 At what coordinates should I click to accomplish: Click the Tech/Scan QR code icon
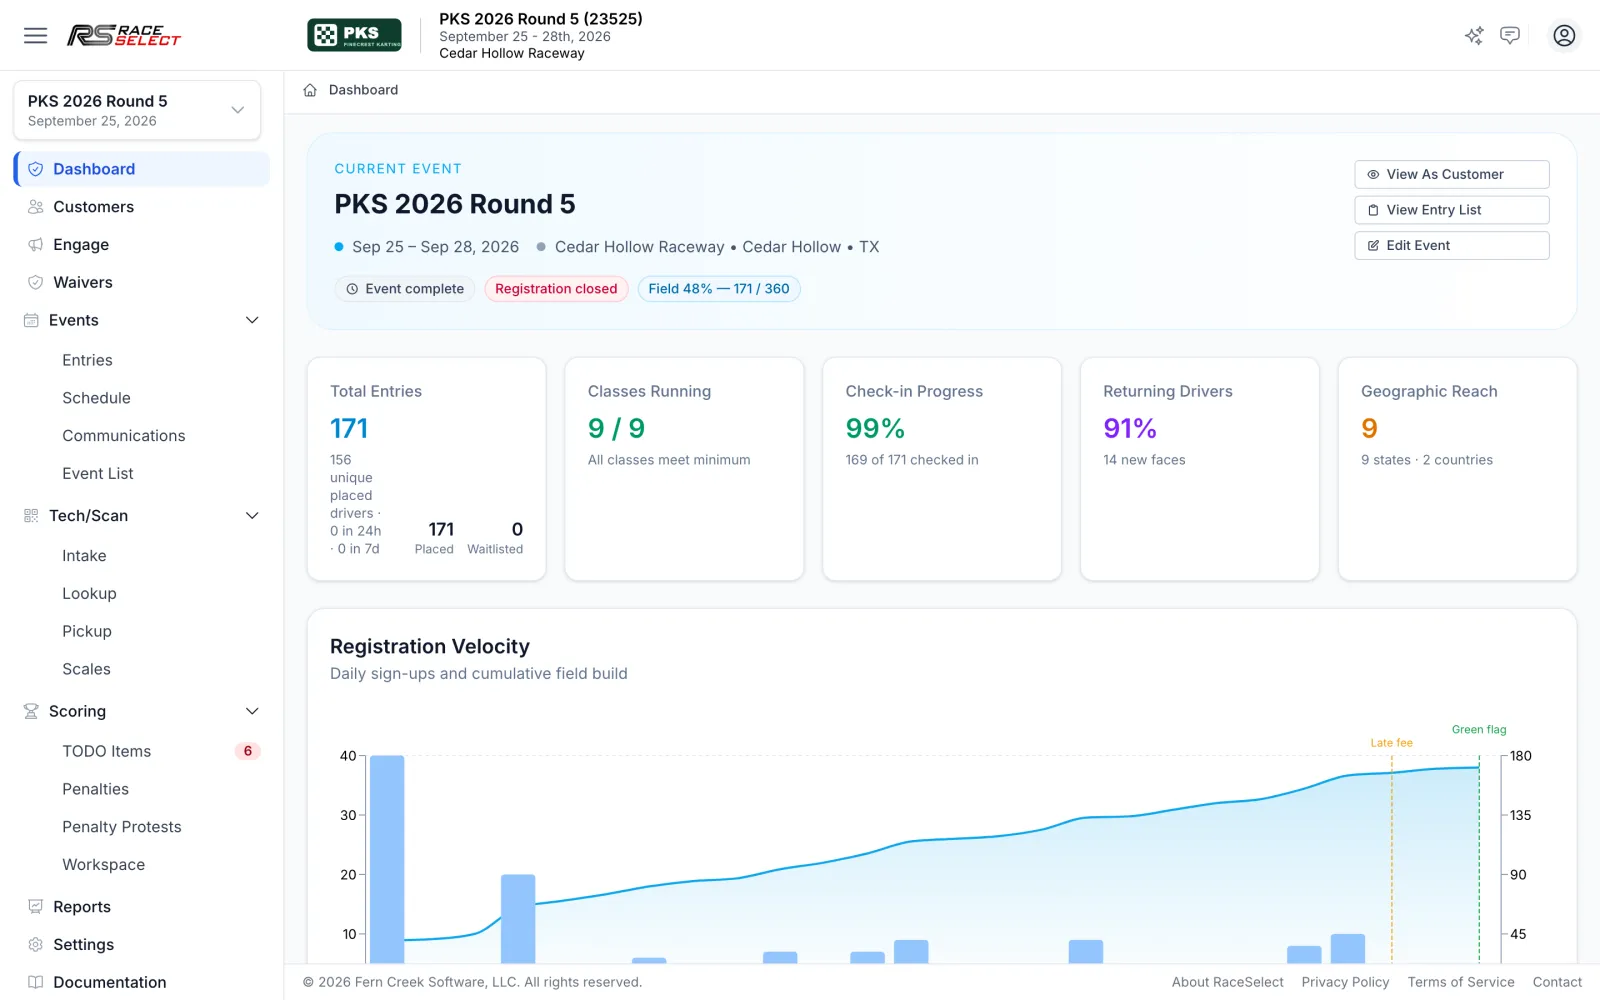pyautogui.click(x=31, y=516)
